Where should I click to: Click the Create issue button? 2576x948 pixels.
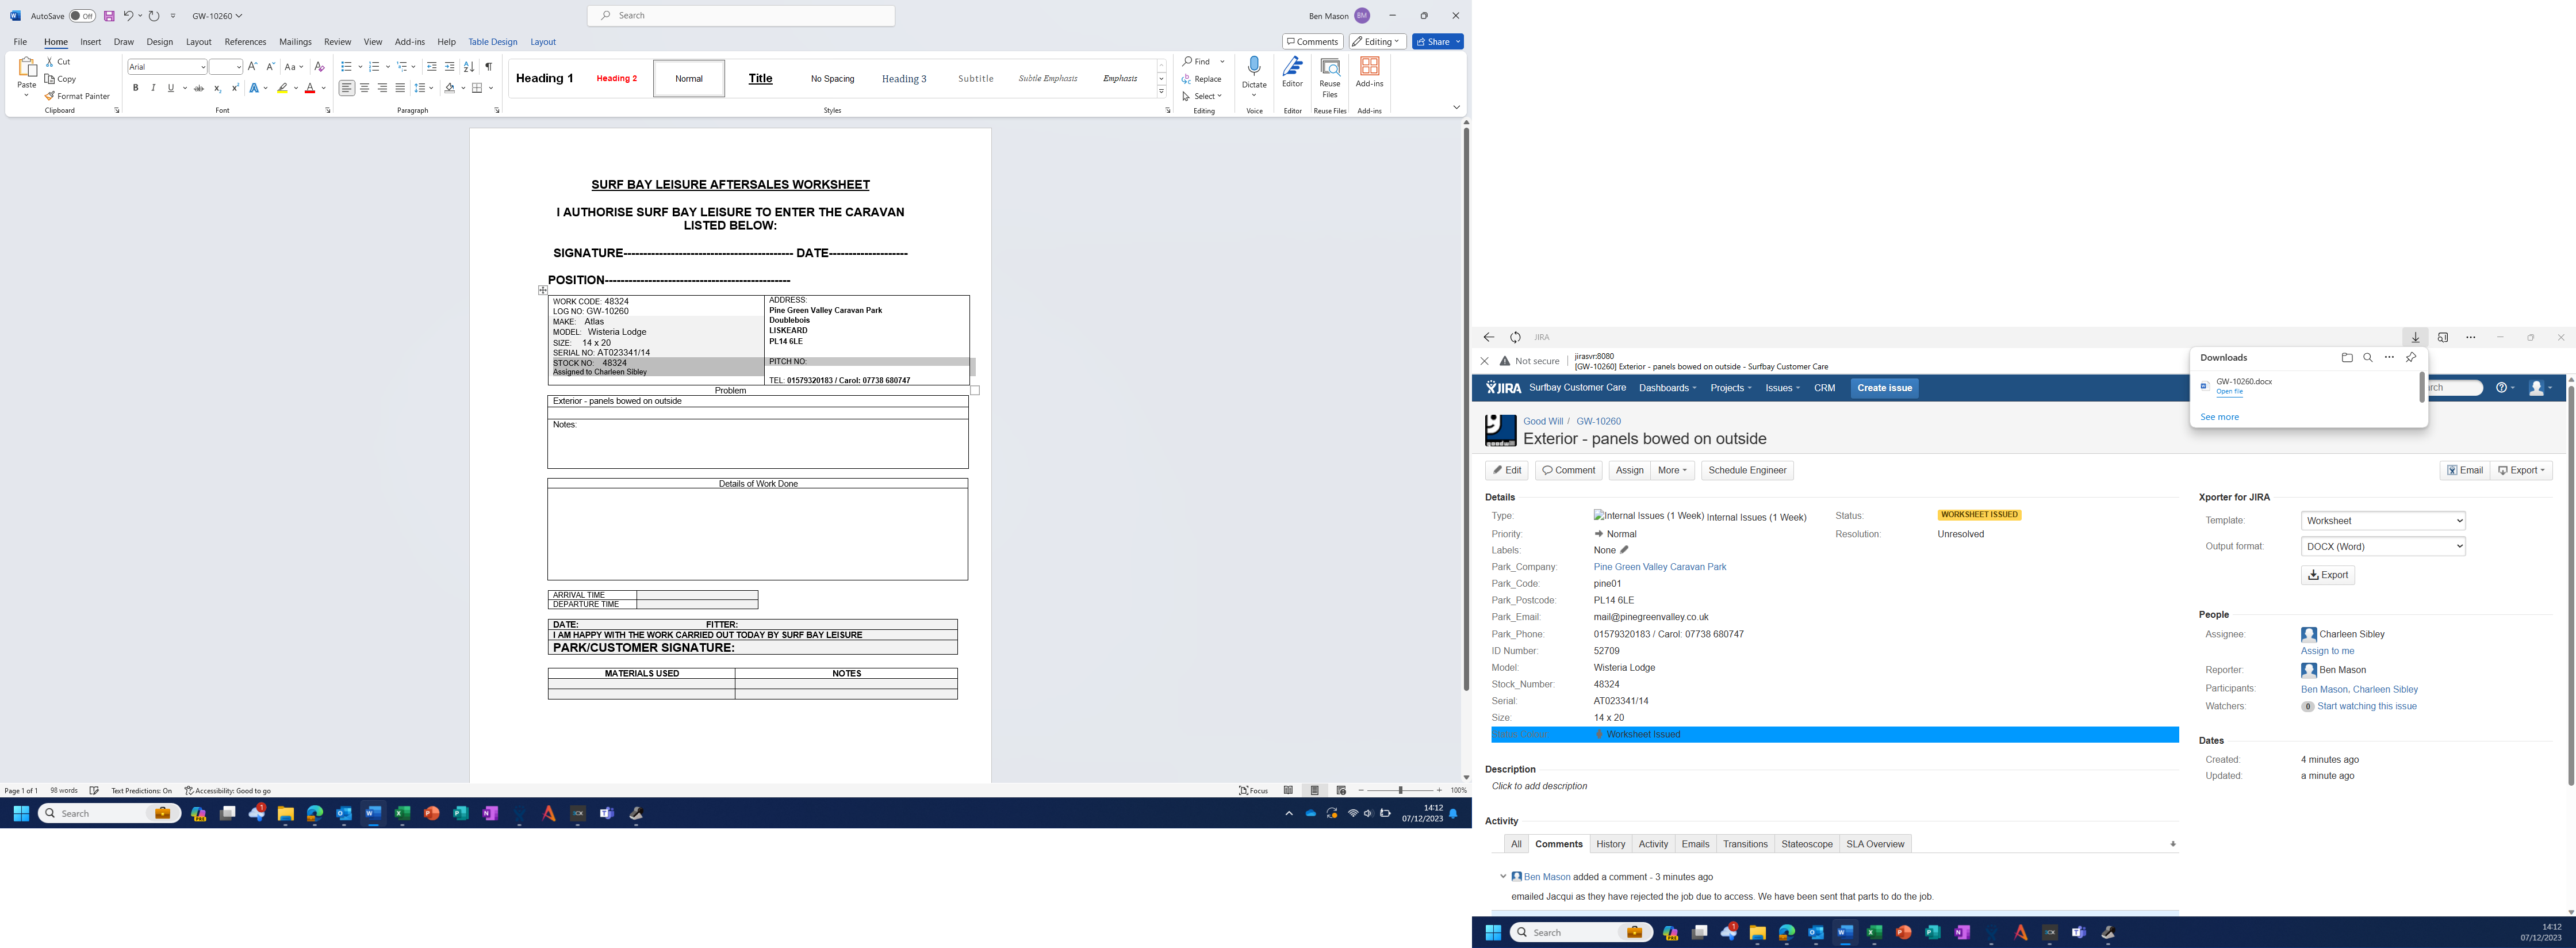(x=1884, y=388)
